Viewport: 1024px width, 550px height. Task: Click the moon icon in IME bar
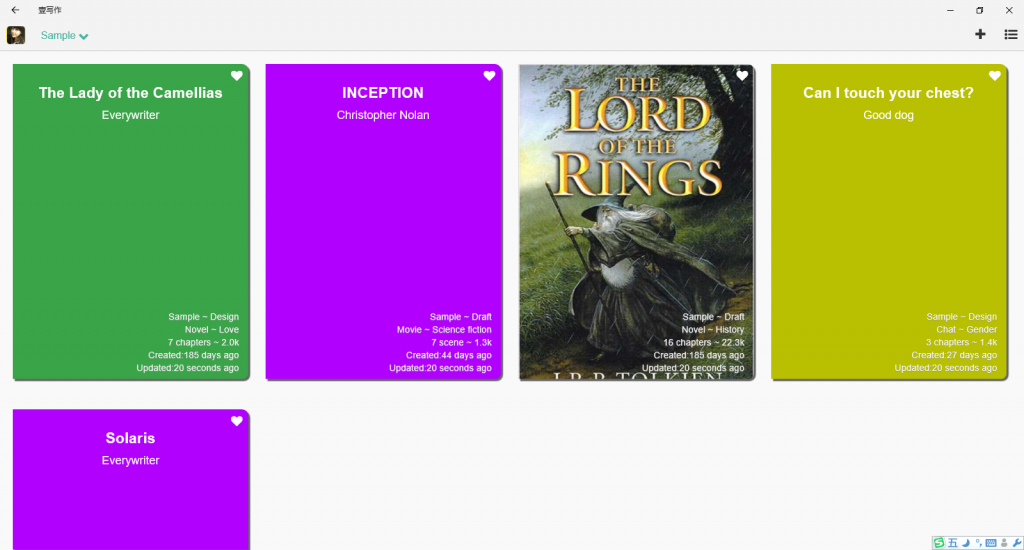(x=966, y=543)
